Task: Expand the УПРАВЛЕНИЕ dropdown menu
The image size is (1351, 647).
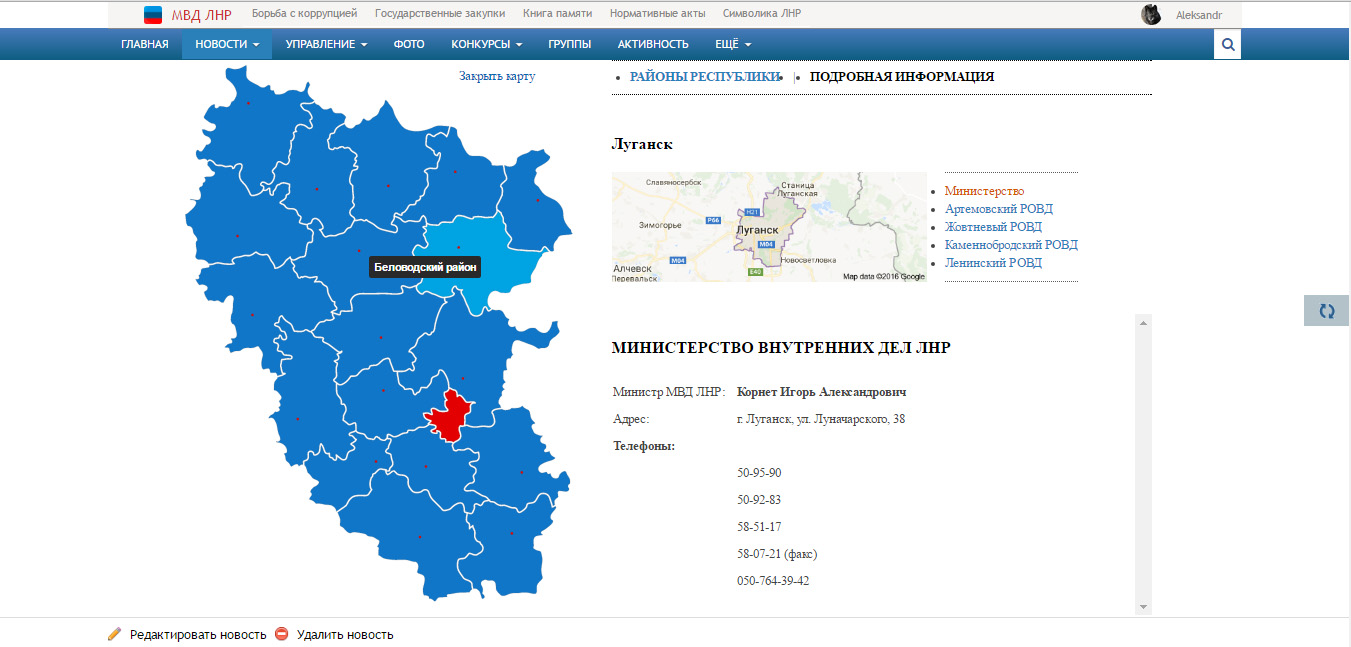Action: 326,44
